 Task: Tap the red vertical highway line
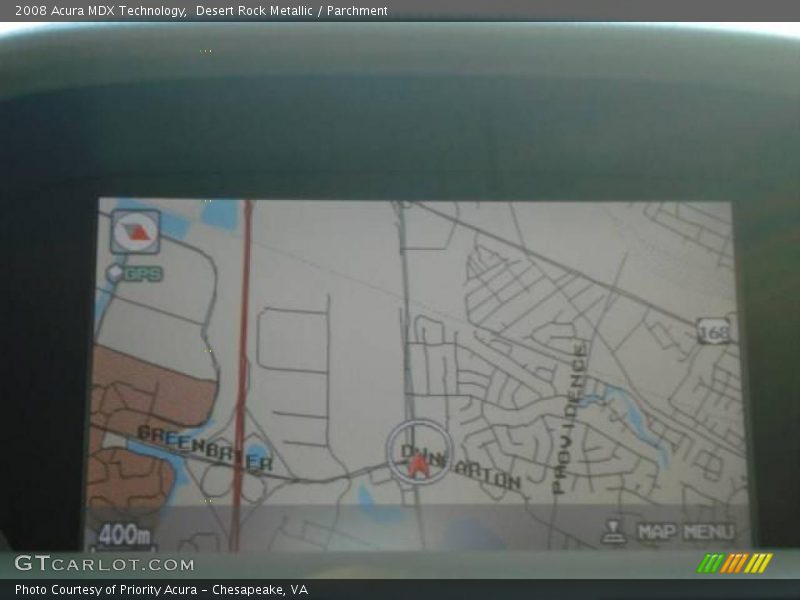click(x=242, y=375)
